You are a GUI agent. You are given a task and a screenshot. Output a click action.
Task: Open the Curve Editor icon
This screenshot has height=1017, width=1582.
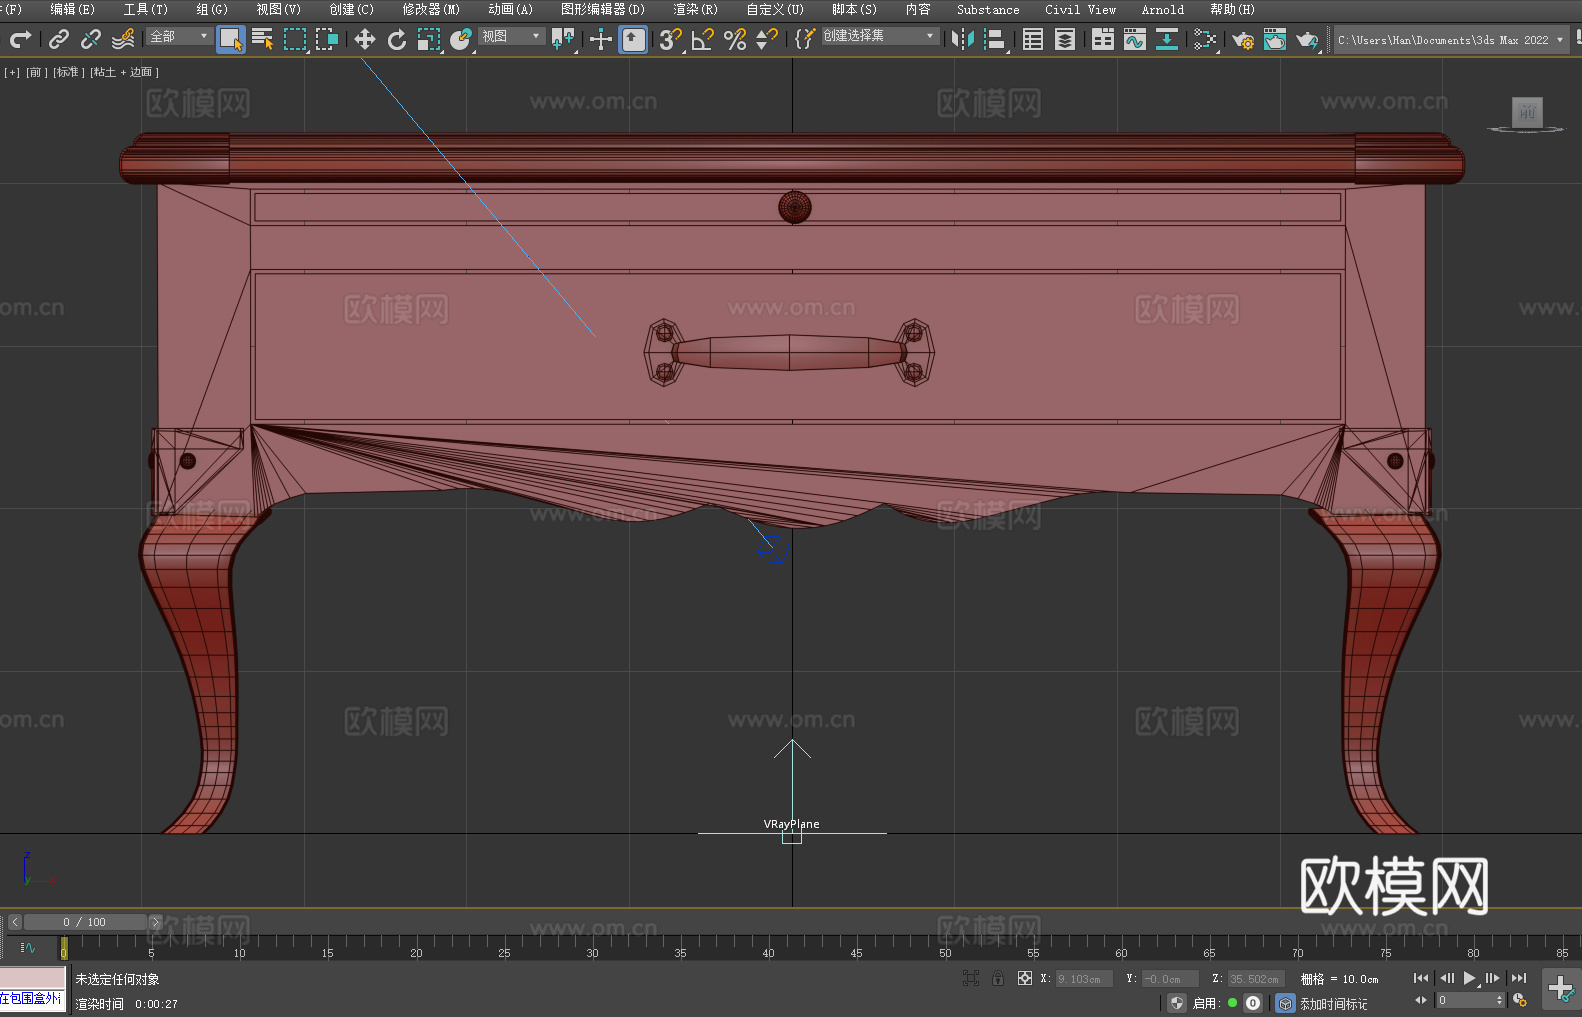click(x=1135, y=39)
